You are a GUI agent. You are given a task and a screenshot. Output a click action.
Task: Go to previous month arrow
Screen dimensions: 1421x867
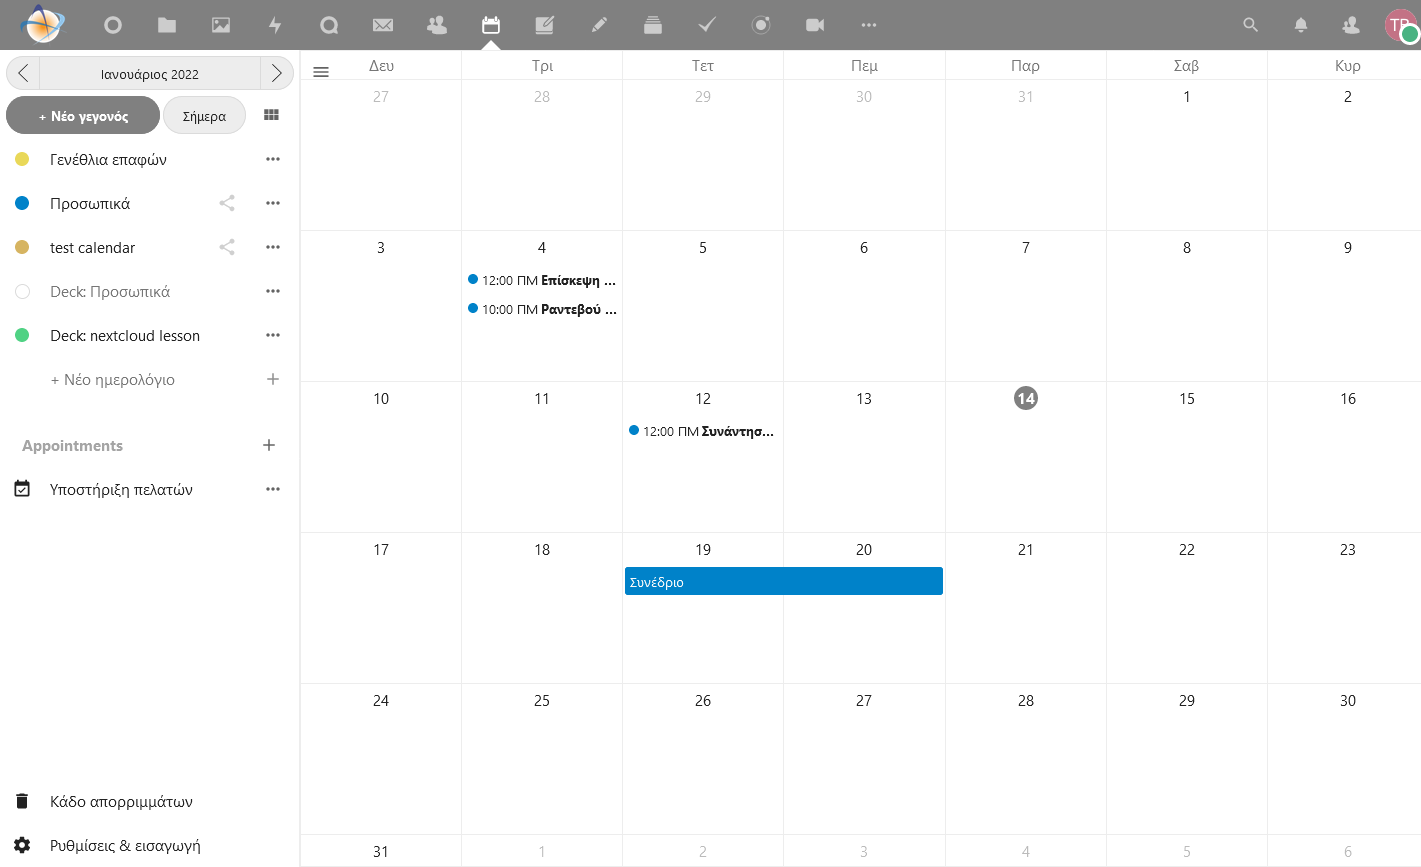tap(23, 73)
